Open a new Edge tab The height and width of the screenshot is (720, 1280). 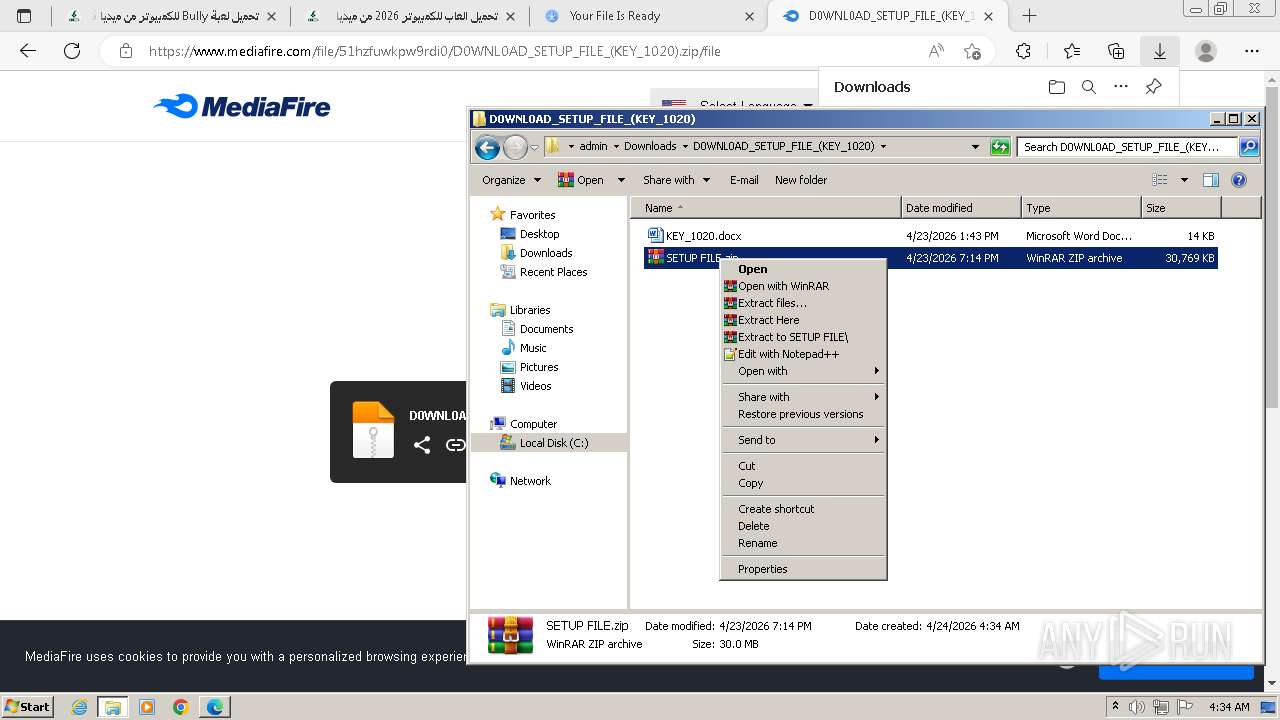tap(1029, 16)
